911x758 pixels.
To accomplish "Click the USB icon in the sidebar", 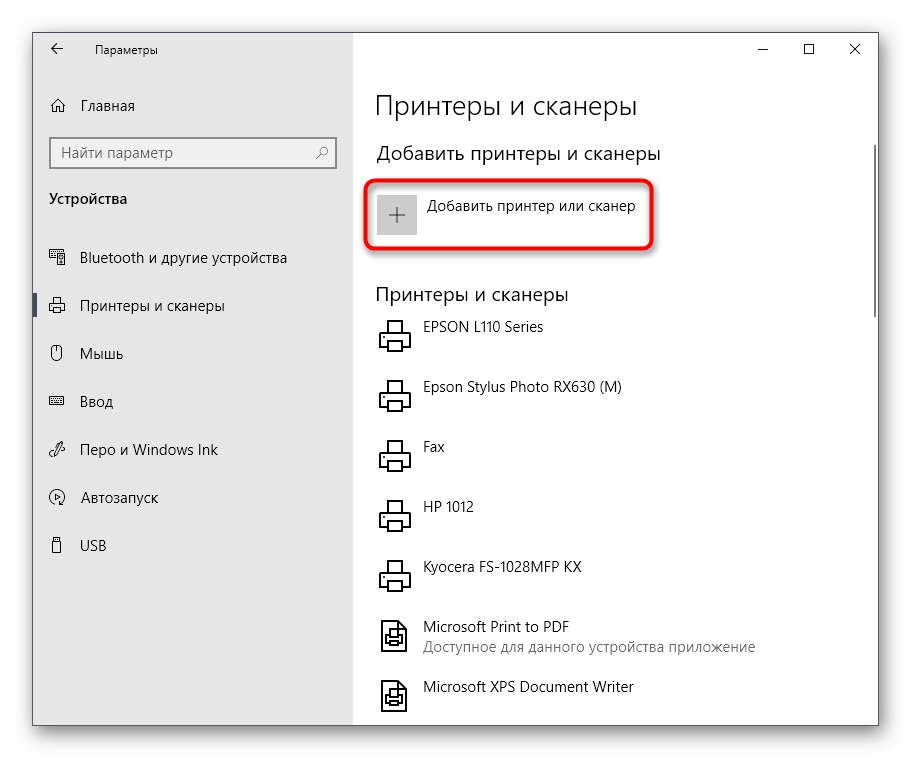I will pyautogui.click(x=57, y=545).
